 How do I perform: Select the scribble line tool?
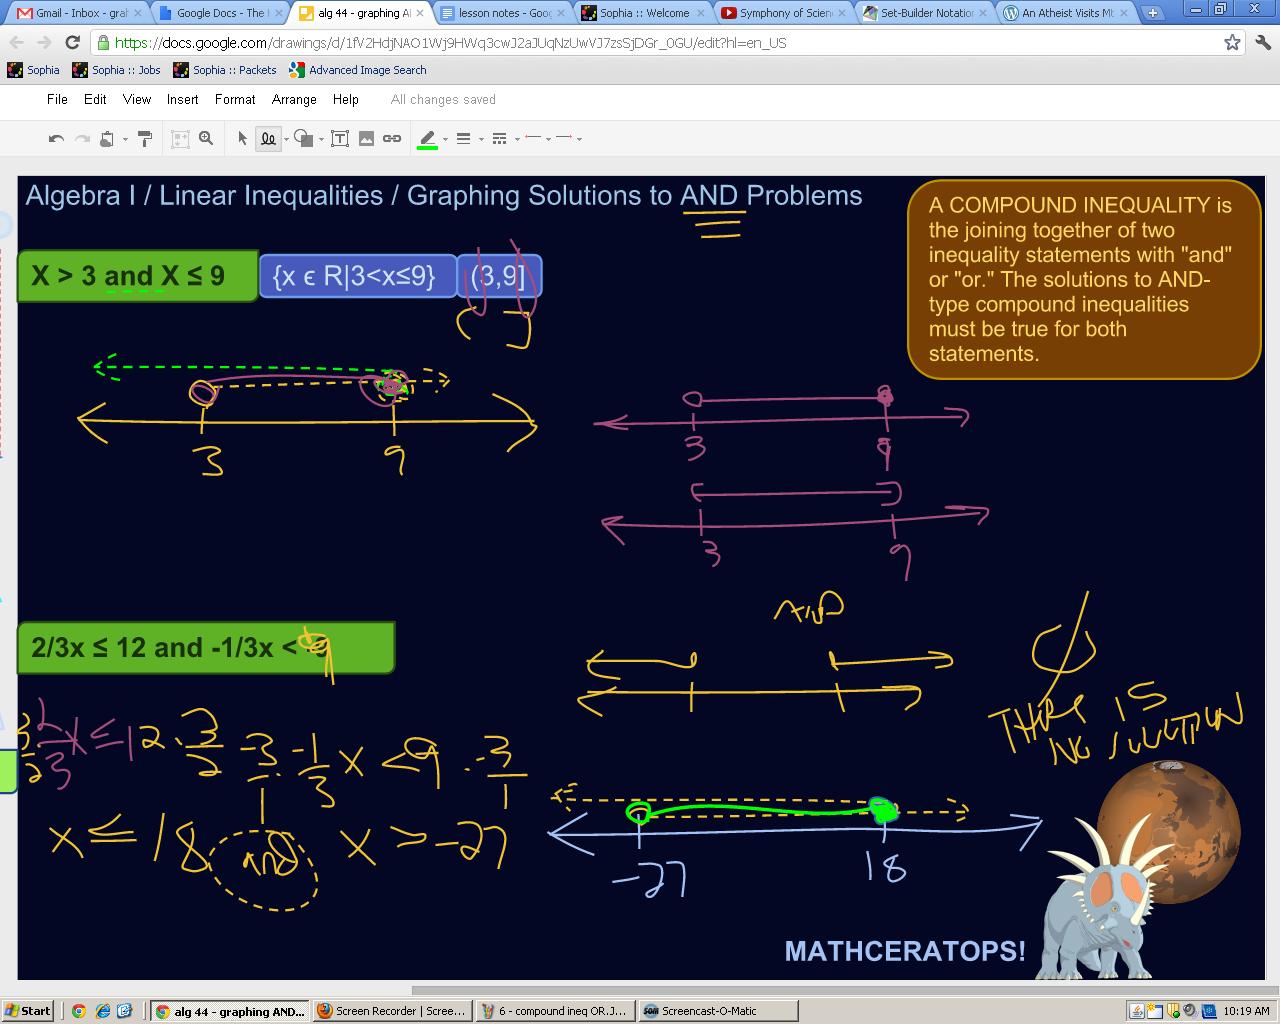pyautogui.click(x=268, y=139)
